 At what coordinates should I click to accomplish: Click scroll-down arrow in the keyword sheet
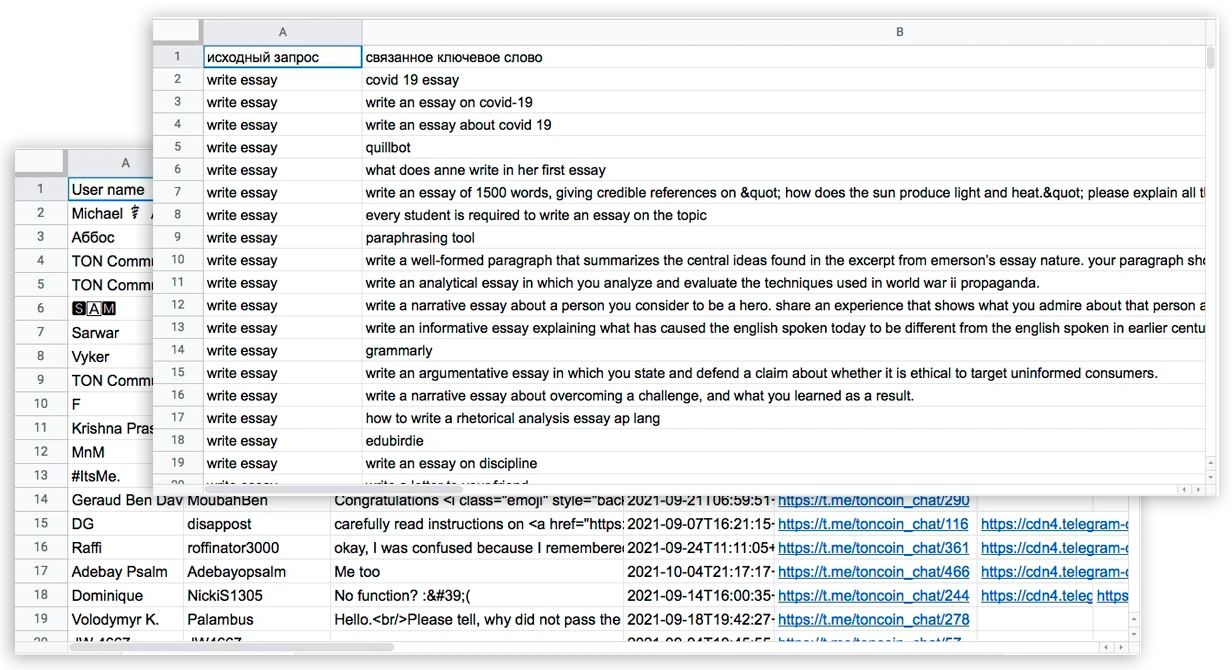(x=1211, y=475)
